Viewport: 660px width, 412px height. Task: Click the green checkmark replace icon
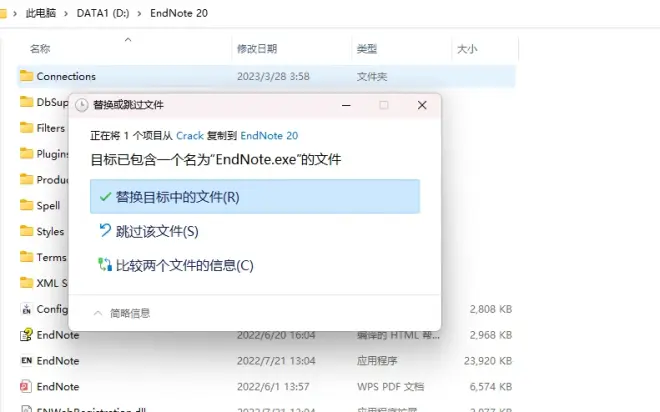click(105, 197)
